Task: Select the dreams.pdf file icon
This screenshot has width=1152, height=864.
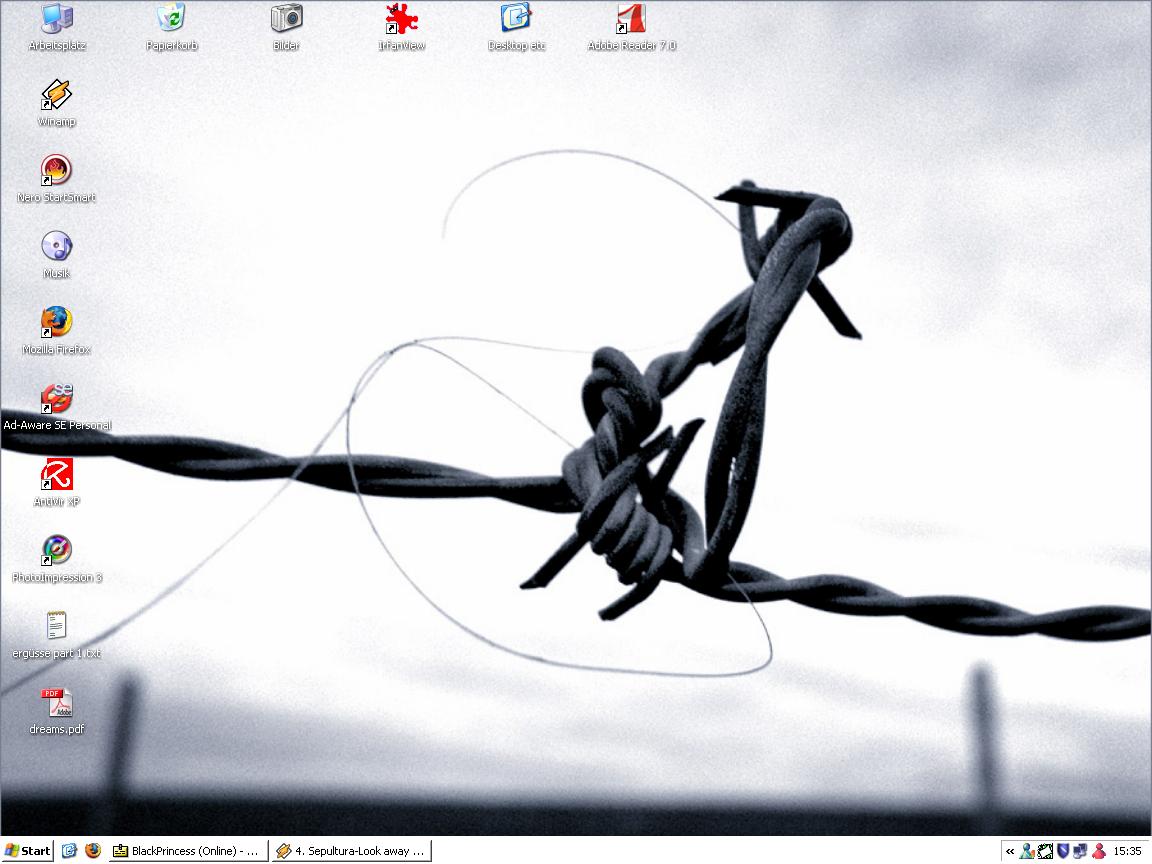Action: 57,703
